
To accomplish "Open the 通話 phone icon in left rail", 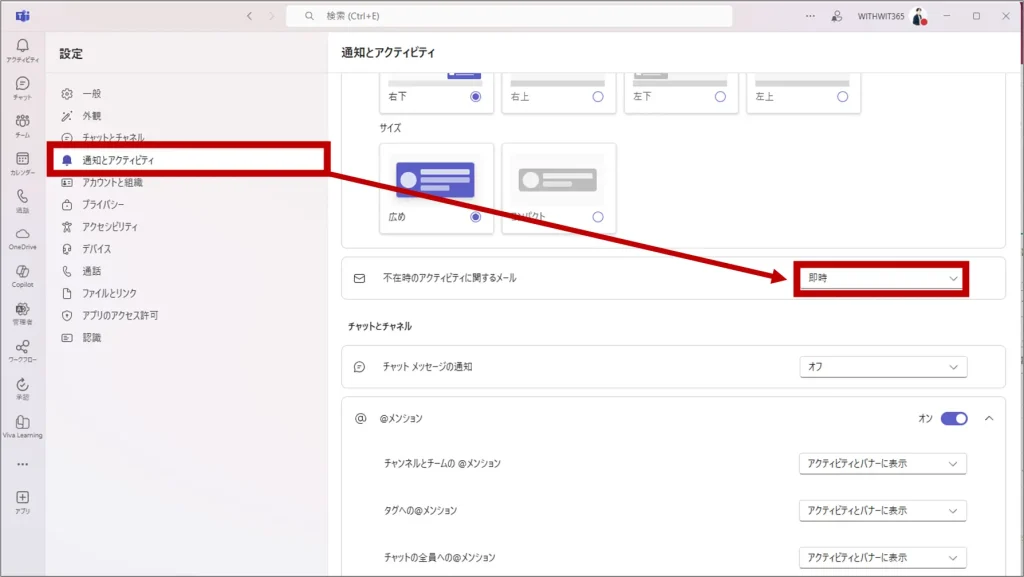I will click(22, 200).
